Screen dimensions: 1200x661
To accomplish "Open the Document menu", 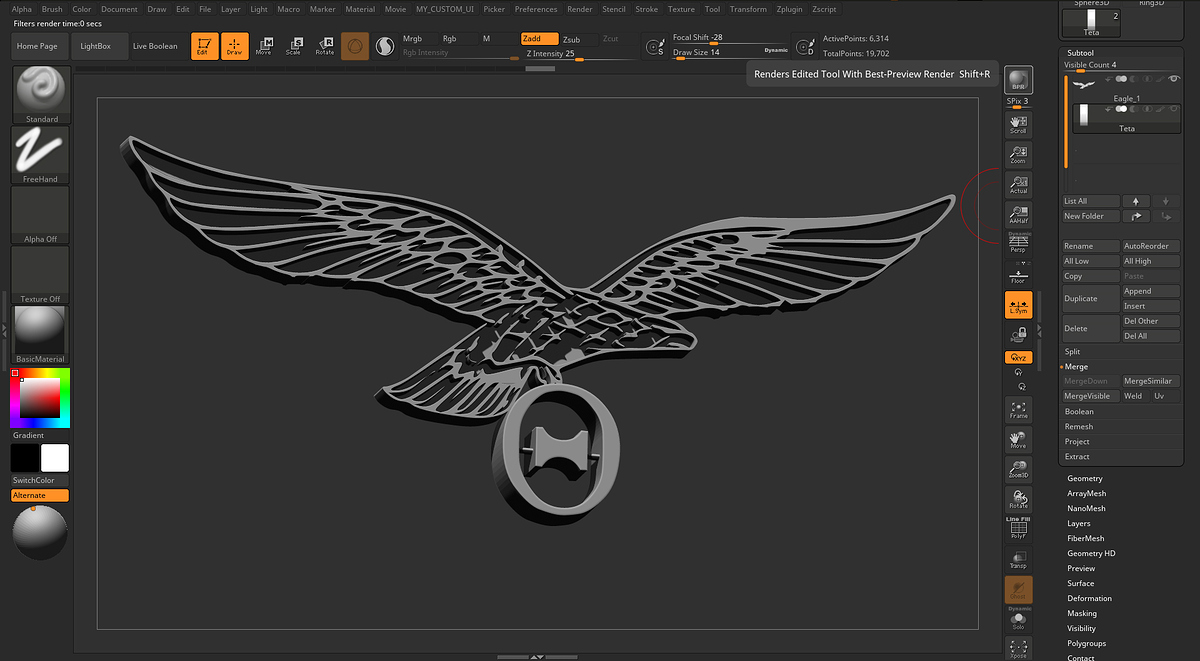I will point(119,9).
